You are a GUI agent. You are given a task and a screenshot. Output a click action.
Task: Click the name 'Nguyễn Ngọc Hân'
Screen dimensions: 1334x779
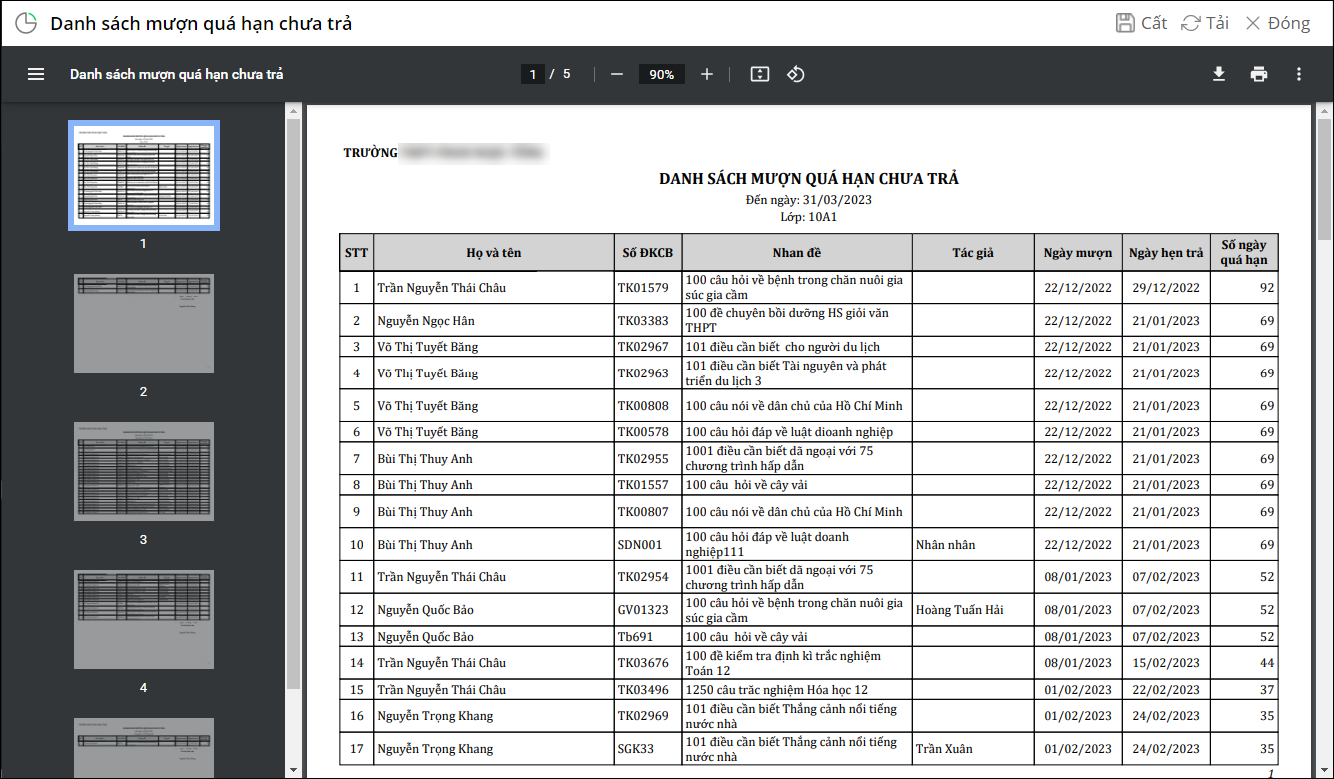[426, 321]
